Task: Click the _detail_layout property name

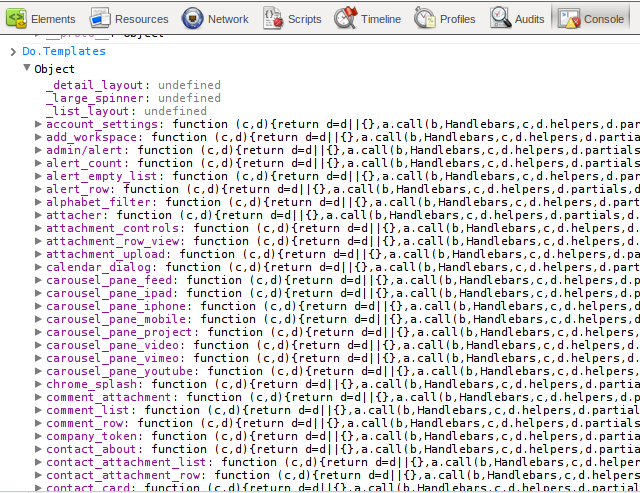Action: (x=94, y=85)
